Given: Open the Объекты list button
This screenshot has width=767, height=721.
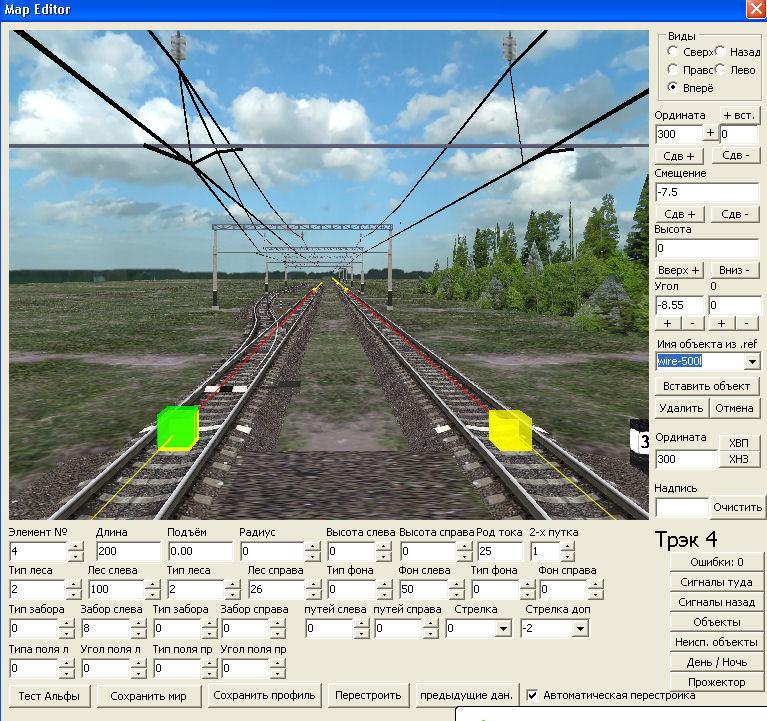Looking at the screenshot, I should (717, 622).
